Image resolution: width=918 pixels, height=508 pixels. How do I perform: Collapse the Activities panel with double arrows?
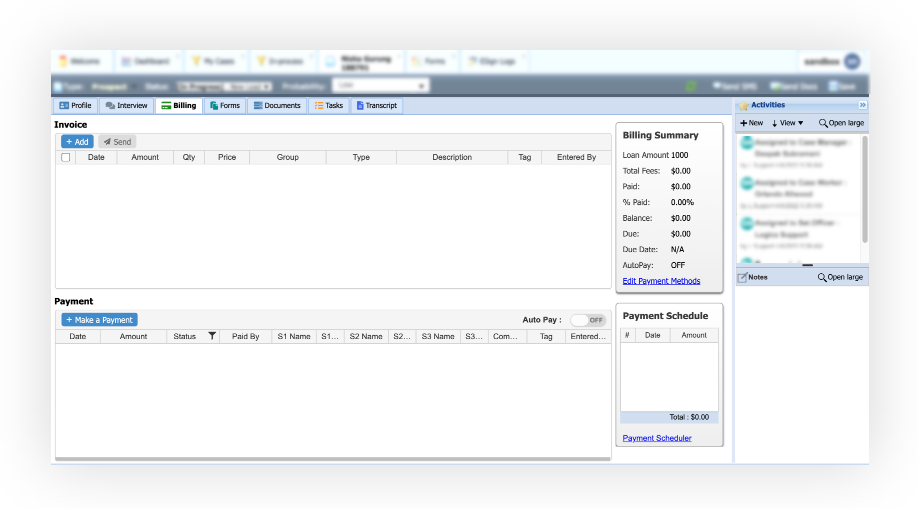coord(862,105)
